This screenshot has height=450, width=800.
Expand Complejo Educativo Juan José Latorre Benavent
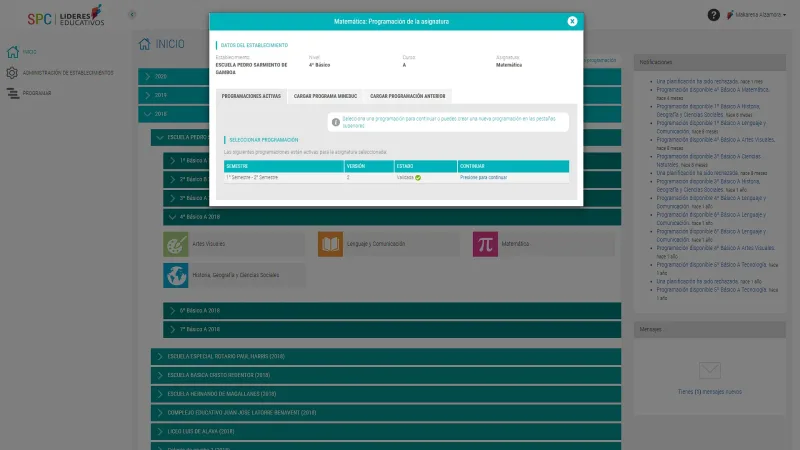pyautogui.click(x=386, y=413)
